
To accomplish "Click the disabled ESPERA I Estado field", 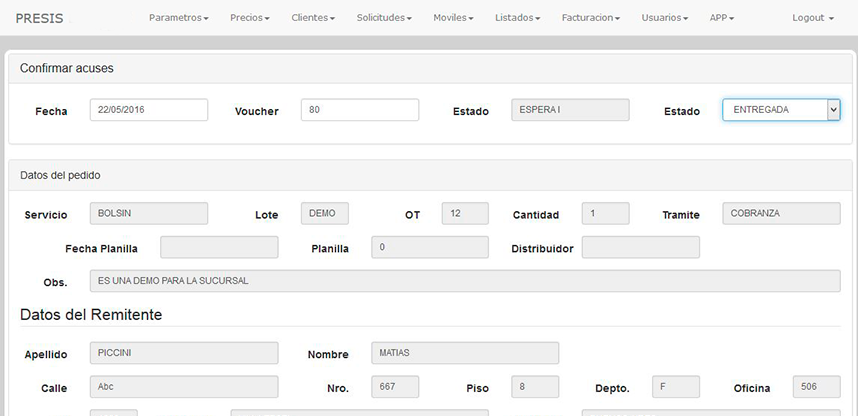I will pyautogui.click(x=570, y=110).
